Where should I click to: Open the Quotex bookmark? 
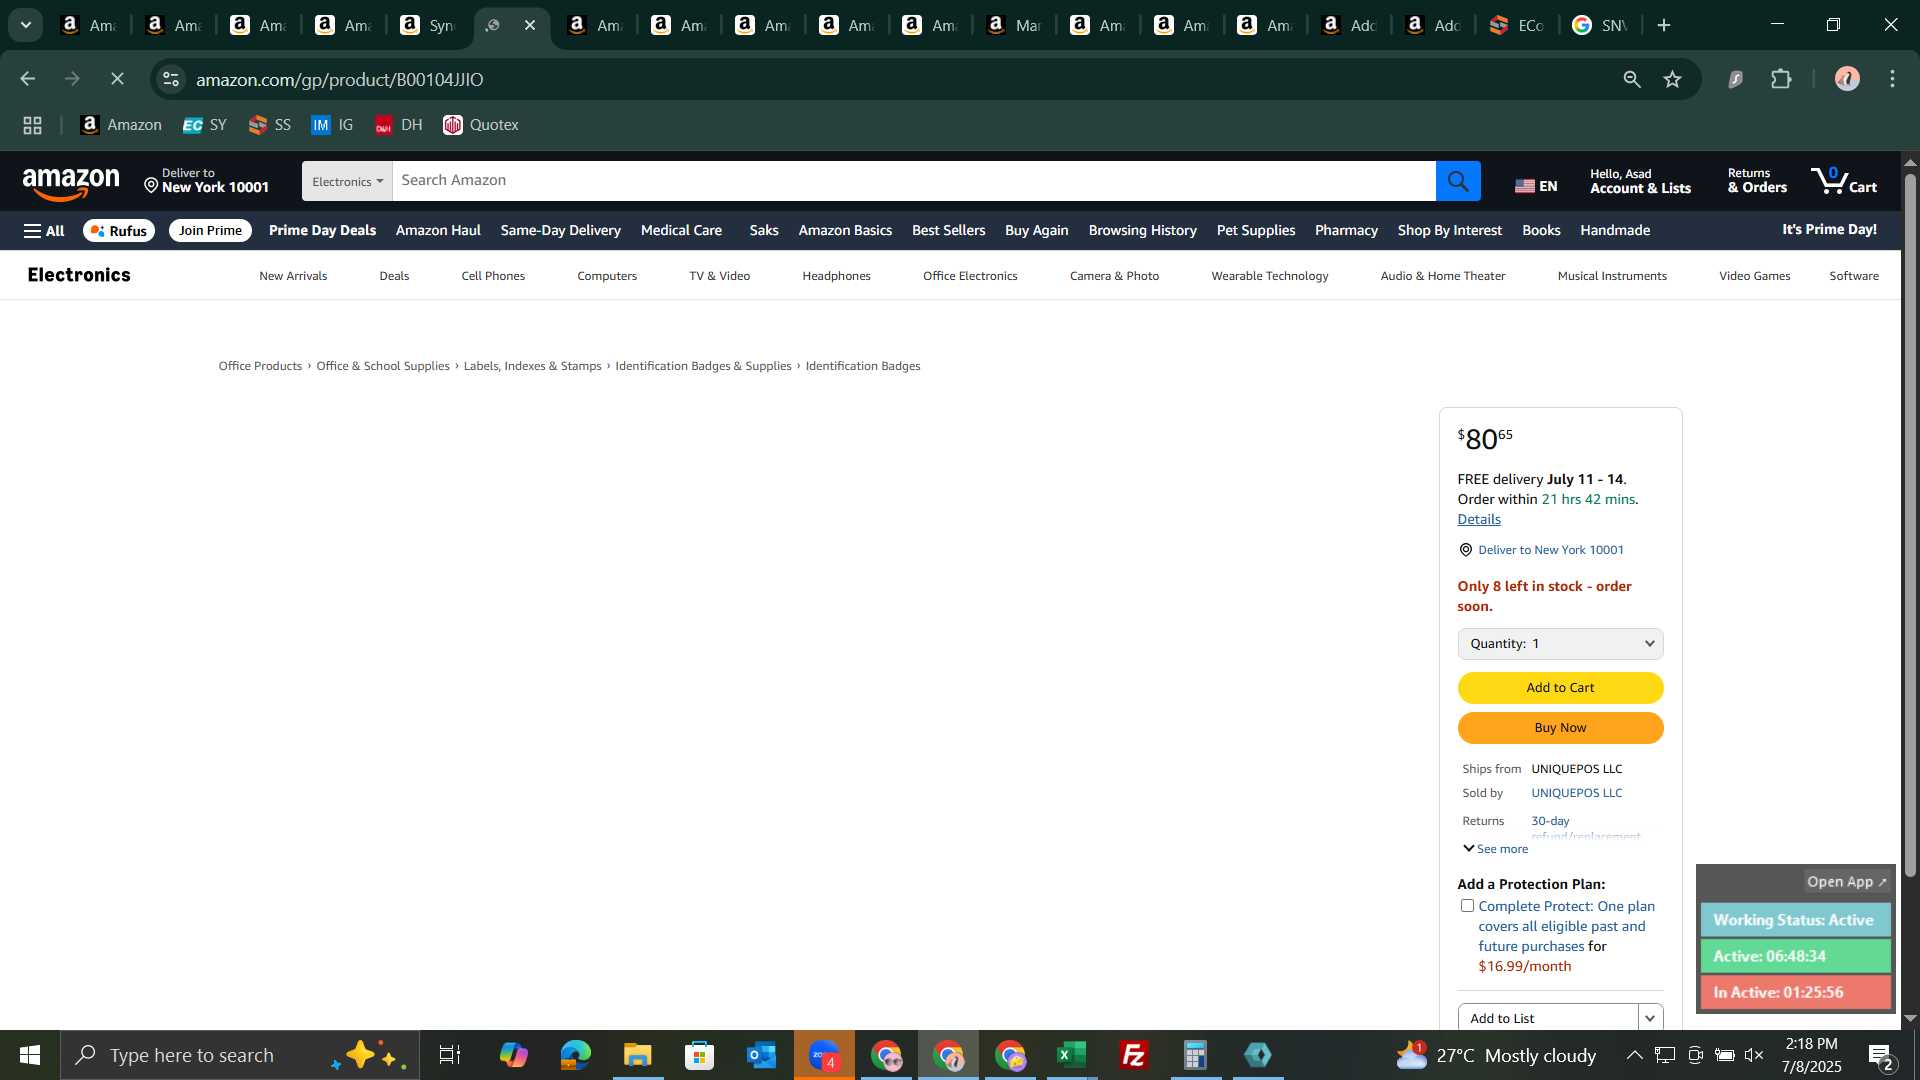[x=481, y=125]
